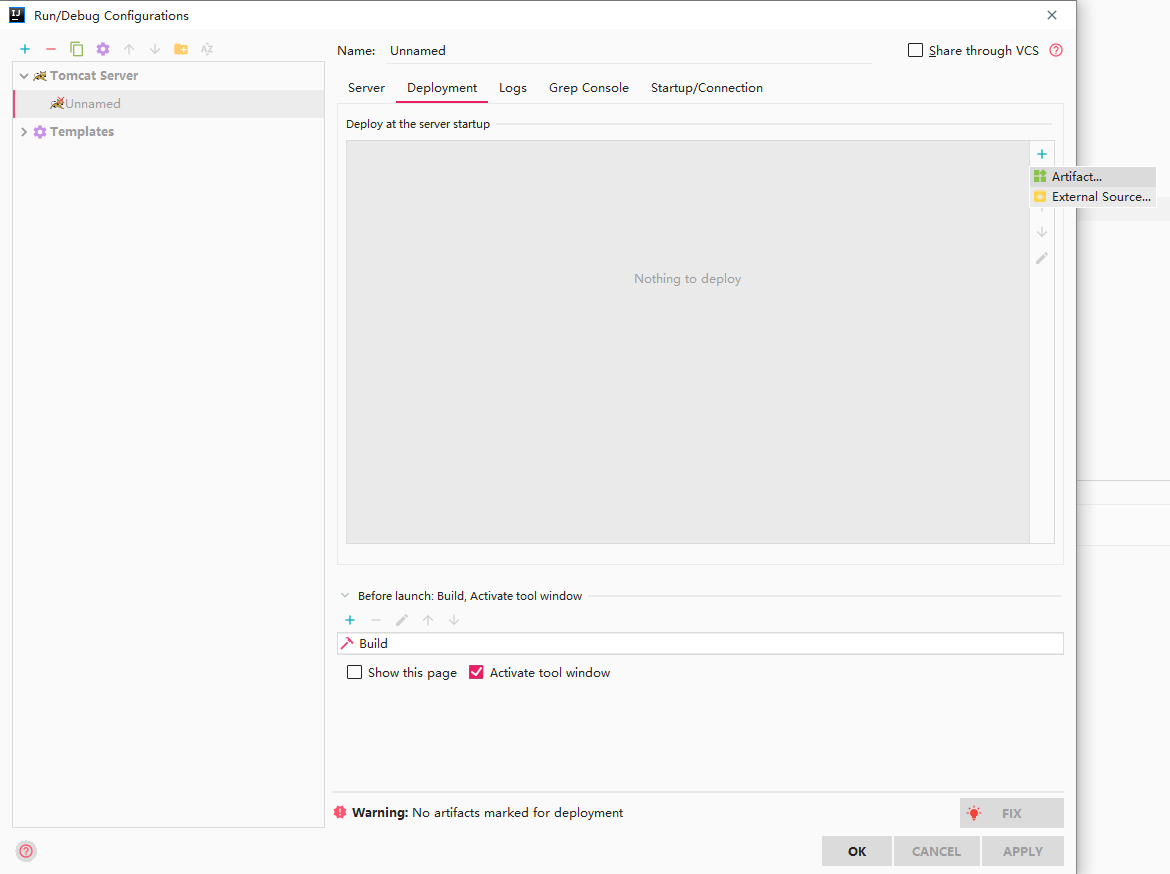
Task: Create new folder for configurations
Action: [x=181, y=49]
